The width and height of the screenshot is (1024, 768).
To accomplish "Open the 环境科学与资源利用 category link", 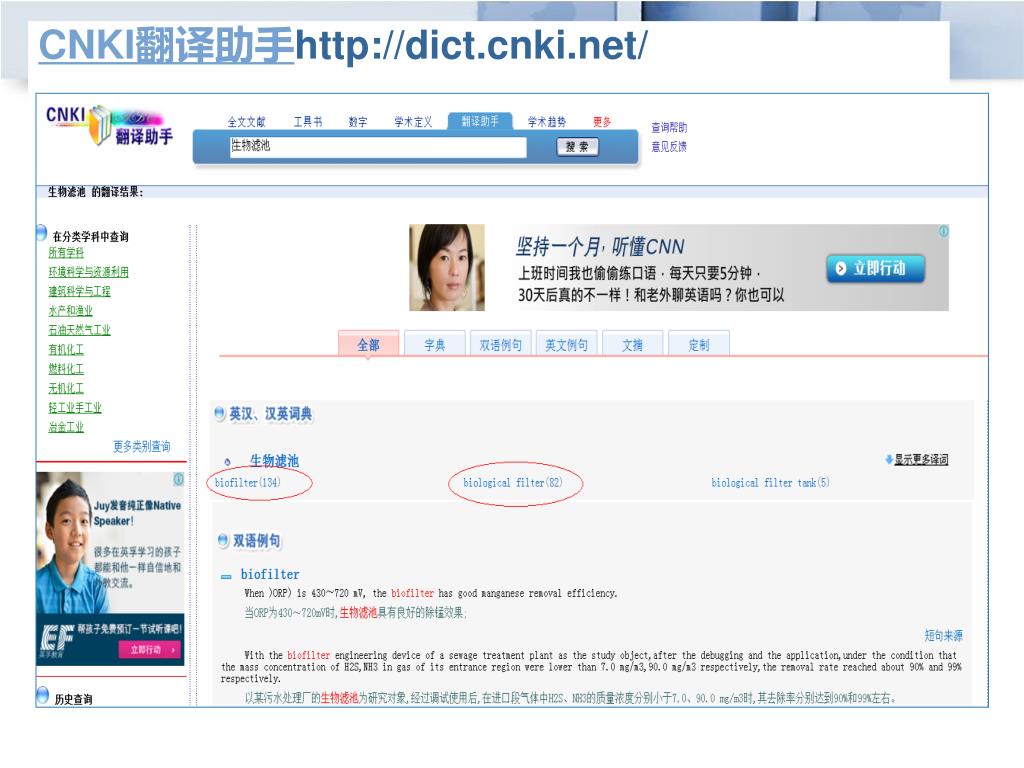I will pos(88,272).
